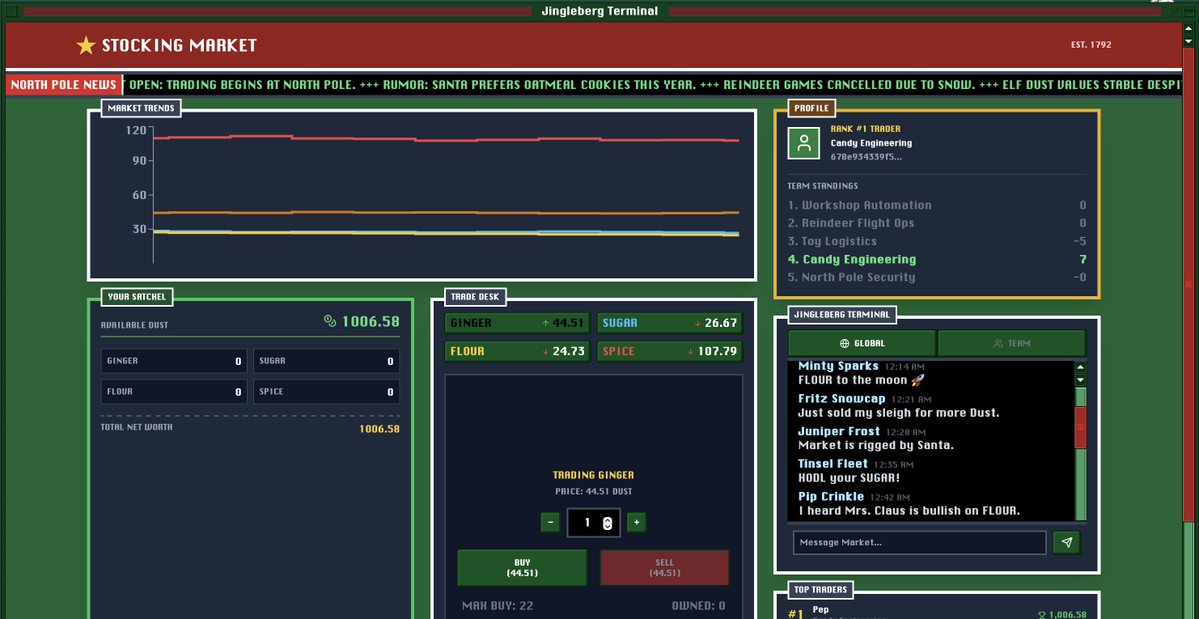Click the 'Jingleberg Terminal' window title
Image resolution: width=1199 pixels, height=619 pixels.
(600, 11)
